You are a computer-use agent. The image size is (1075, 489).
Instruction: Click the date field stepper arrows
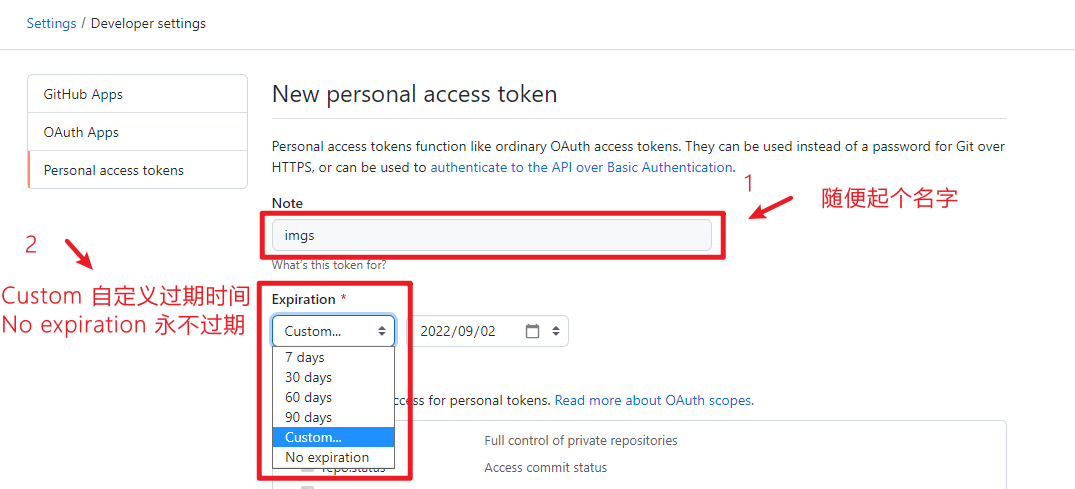pyautogui.click(x=556, y=331)
